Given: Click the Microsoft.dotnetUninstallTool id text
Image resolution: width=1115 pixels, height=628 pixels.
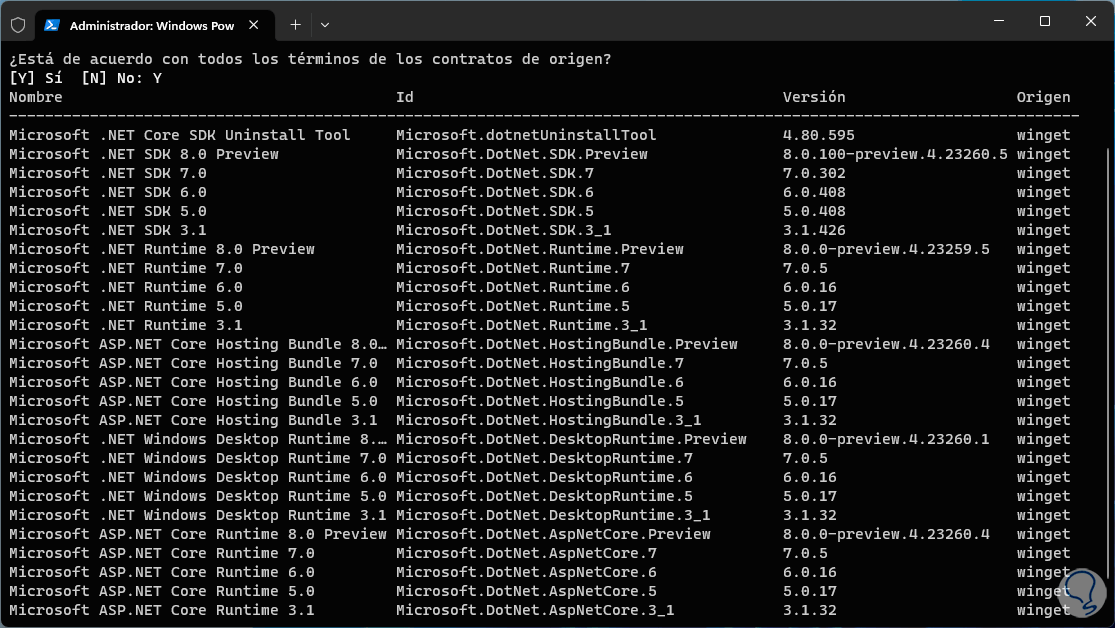Looking at the screenshot, I should coord(526,135).
